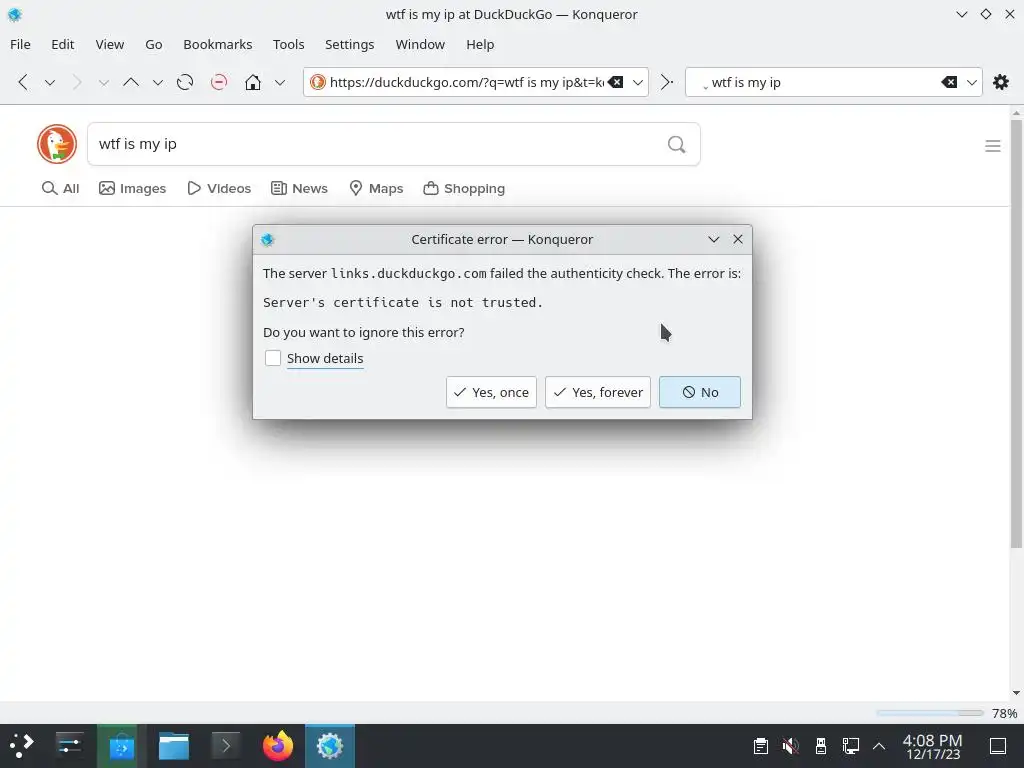Image resolution: width=1024 pixels, height=768 pixels.
Task: Launch Konsole terminal from taskbar
Action: pos(226,746)
